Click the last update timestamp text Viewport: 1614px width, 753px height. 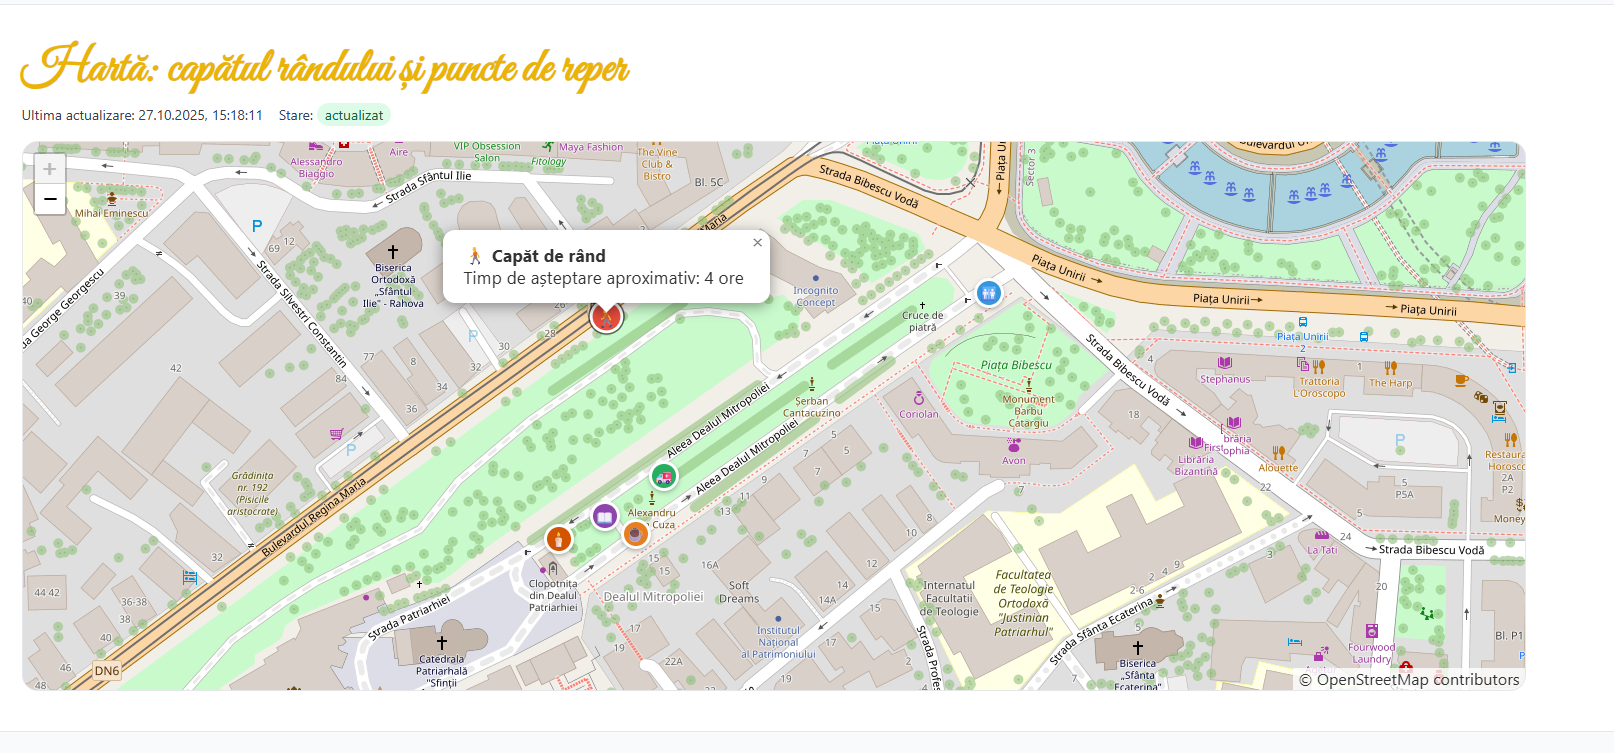point(142,115)
